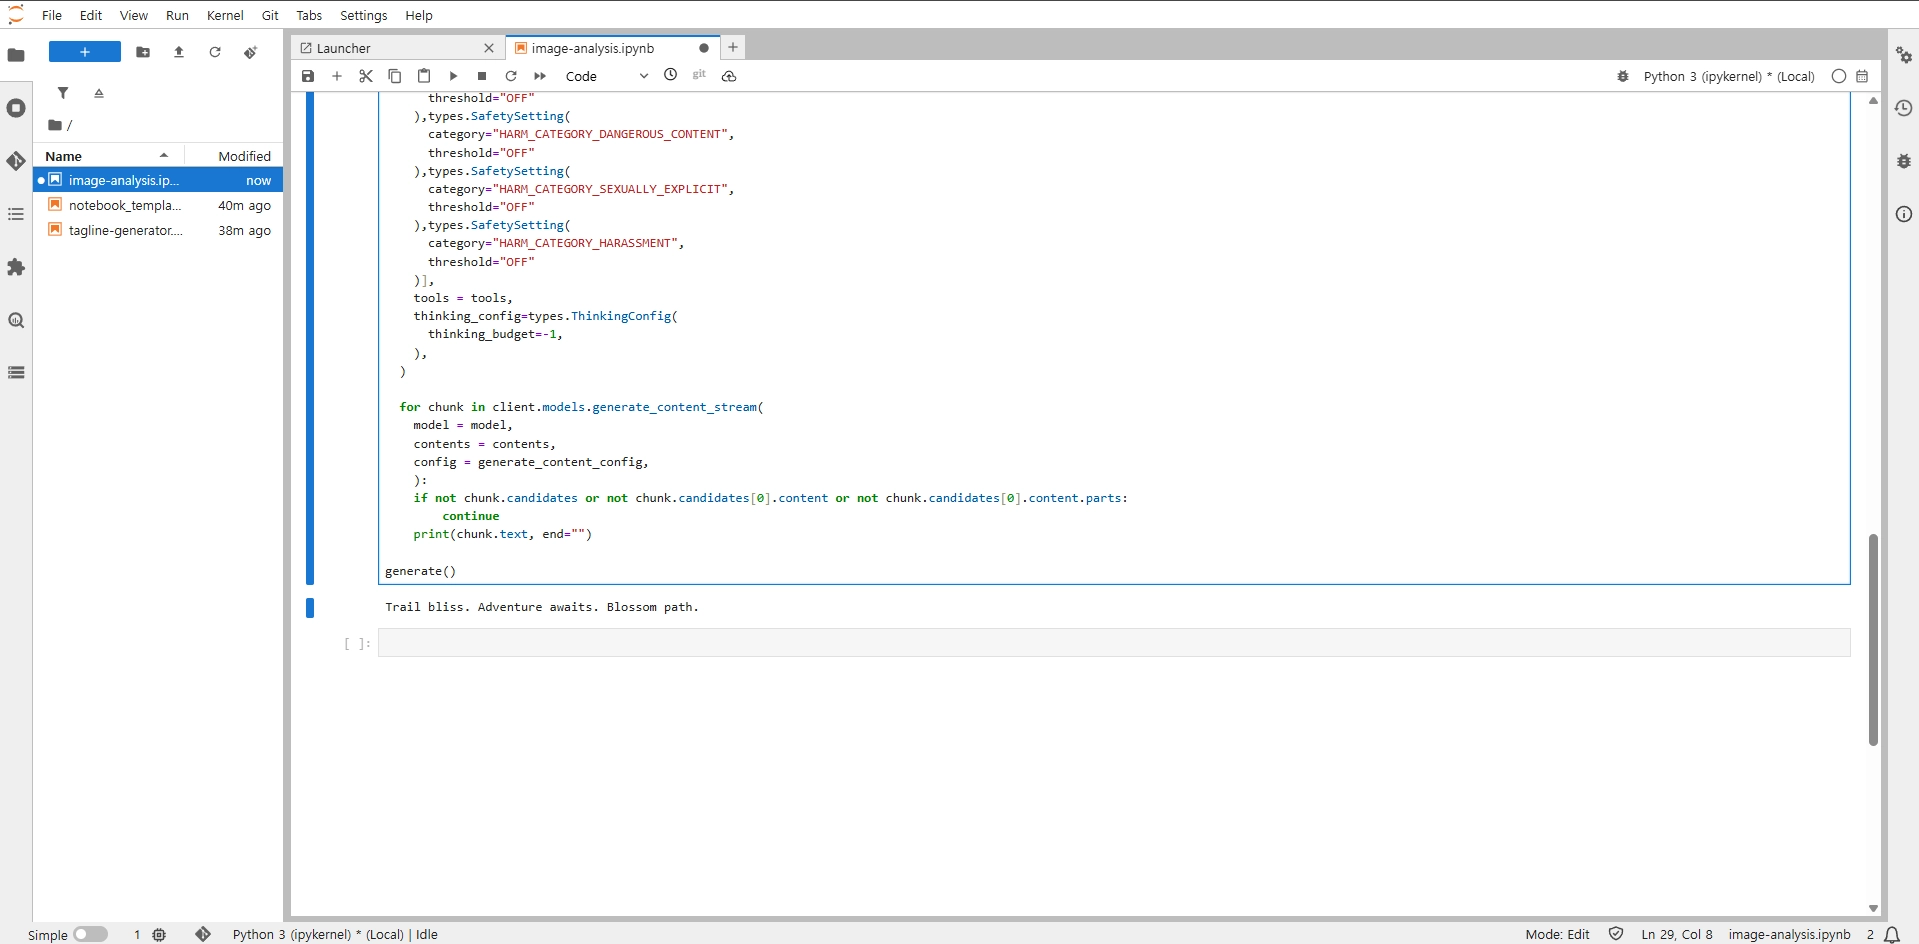Select tagline-generator file in file browser
The height and width of the screenshot is (944, 1919).
coord(159,230)
